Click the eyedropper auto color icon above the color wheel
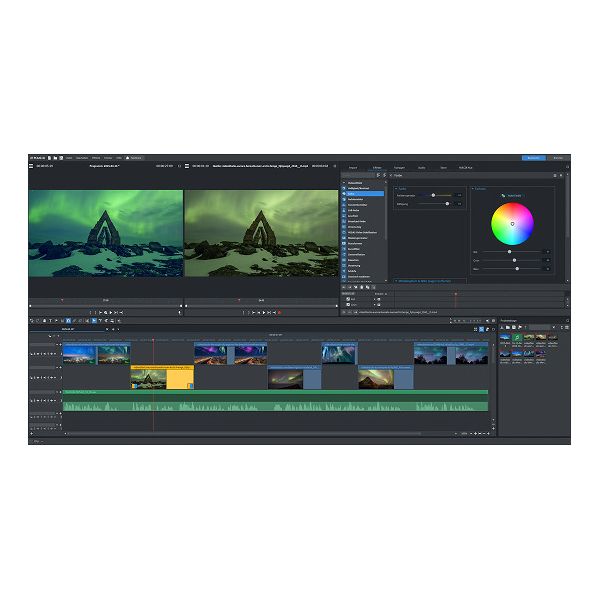This screenshot has height=600, width=600. click(x=503, y=196)
